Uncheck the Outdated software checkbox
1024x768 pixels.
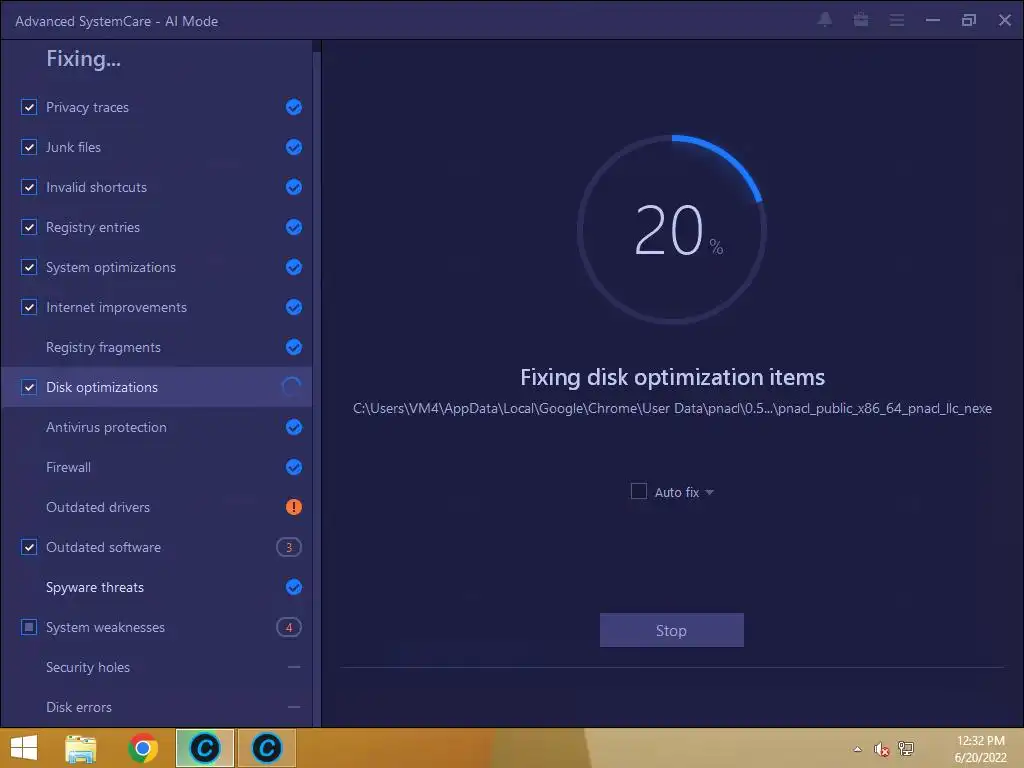[x=29, y=547]
